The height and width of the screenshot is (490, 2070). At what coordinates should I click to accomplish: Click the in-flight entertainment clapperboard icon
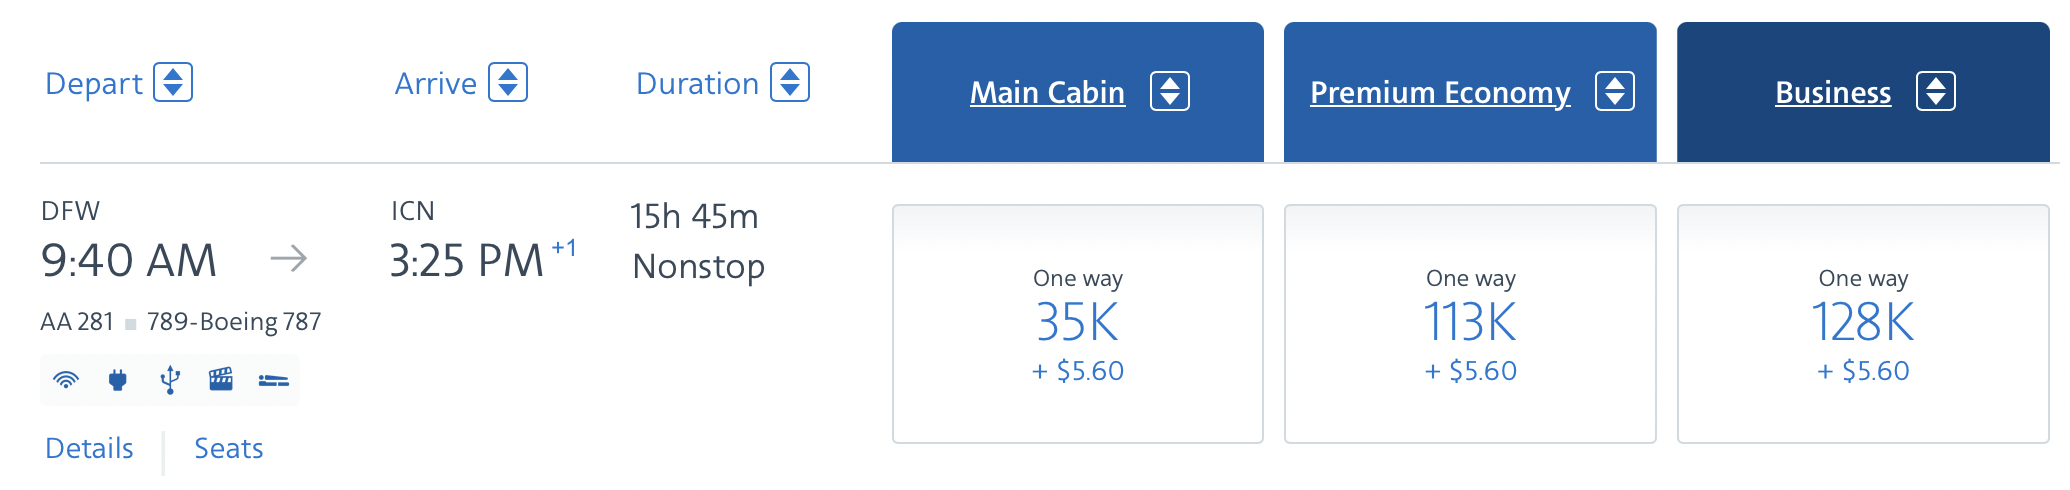click(x=221, y=379)
